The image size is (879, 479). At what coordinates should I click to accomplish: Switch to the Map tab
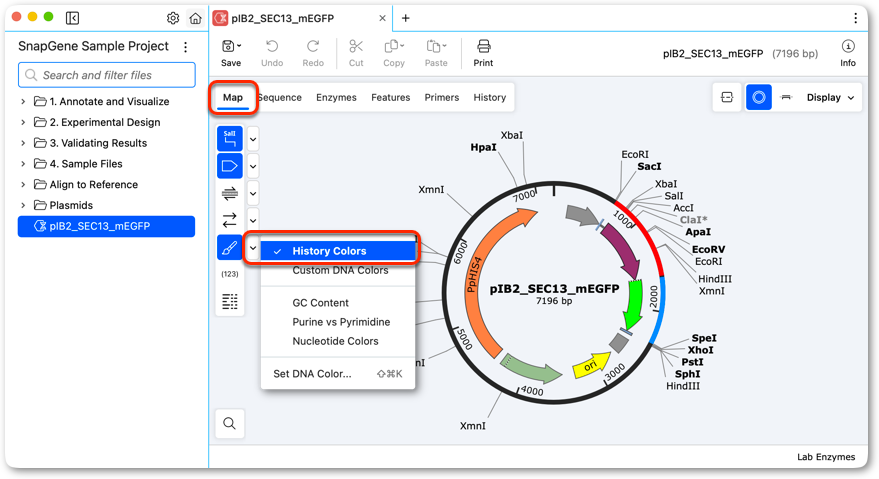pos(233,98)
